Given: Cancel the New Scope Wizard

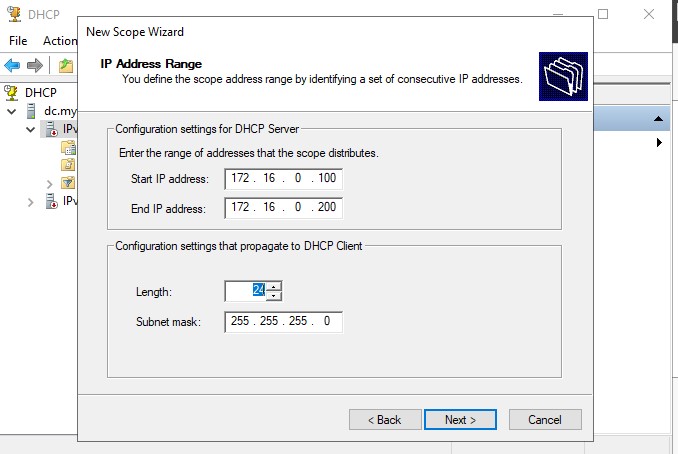Looking at the screenshot, I should pos(545,419).
